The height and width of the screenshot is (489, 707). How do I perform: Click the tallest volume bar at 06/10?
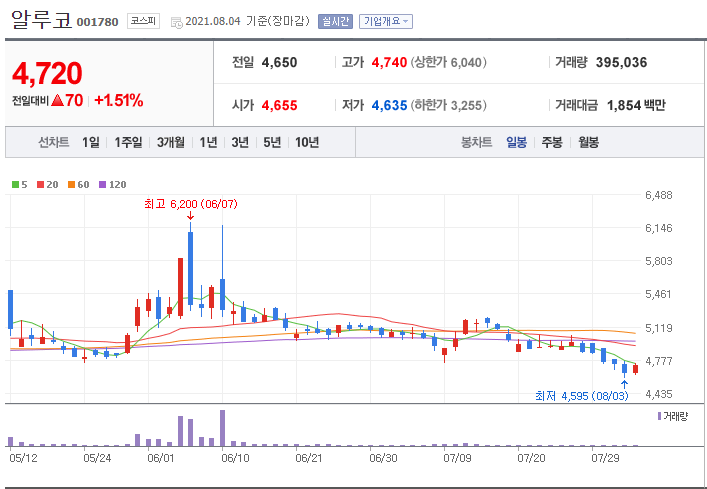223,428
